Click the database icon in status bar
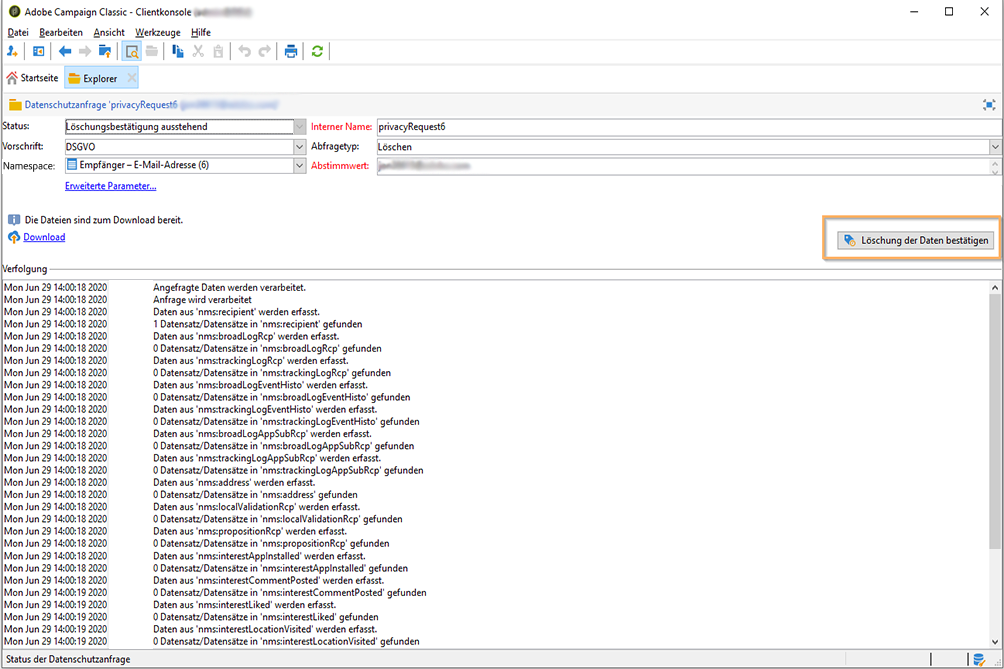Viewport: 1004px width, 669px height. pos(979,659)
